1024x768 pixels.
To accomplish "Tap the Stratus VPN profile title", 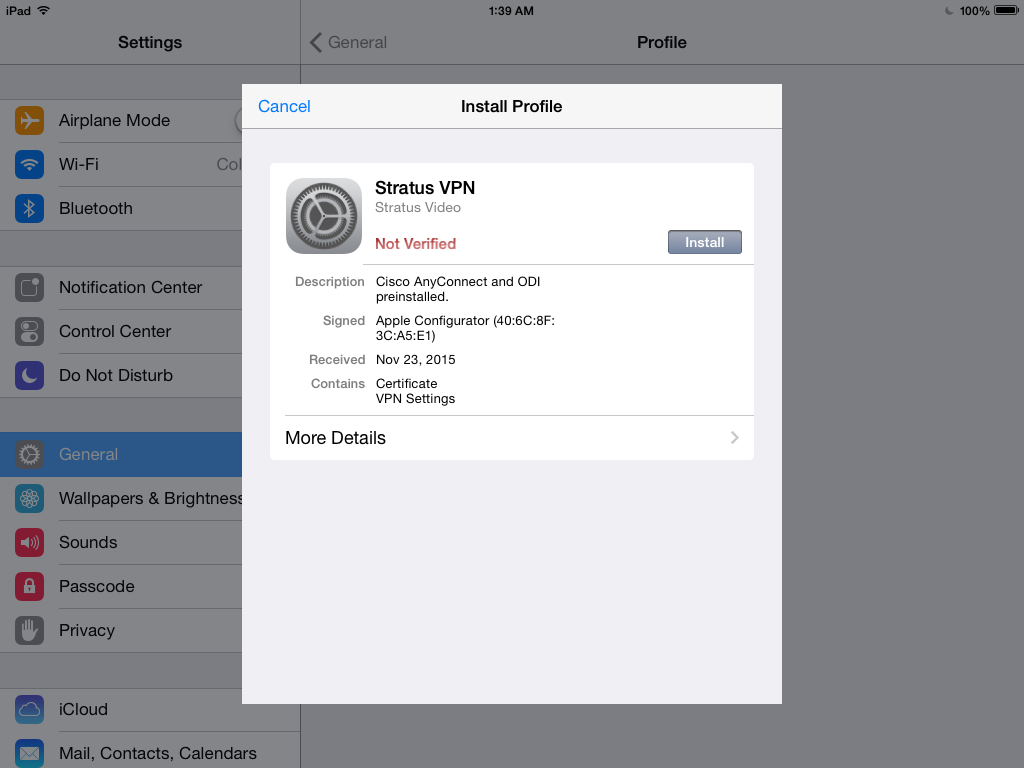I will click(x=425, y=188).
